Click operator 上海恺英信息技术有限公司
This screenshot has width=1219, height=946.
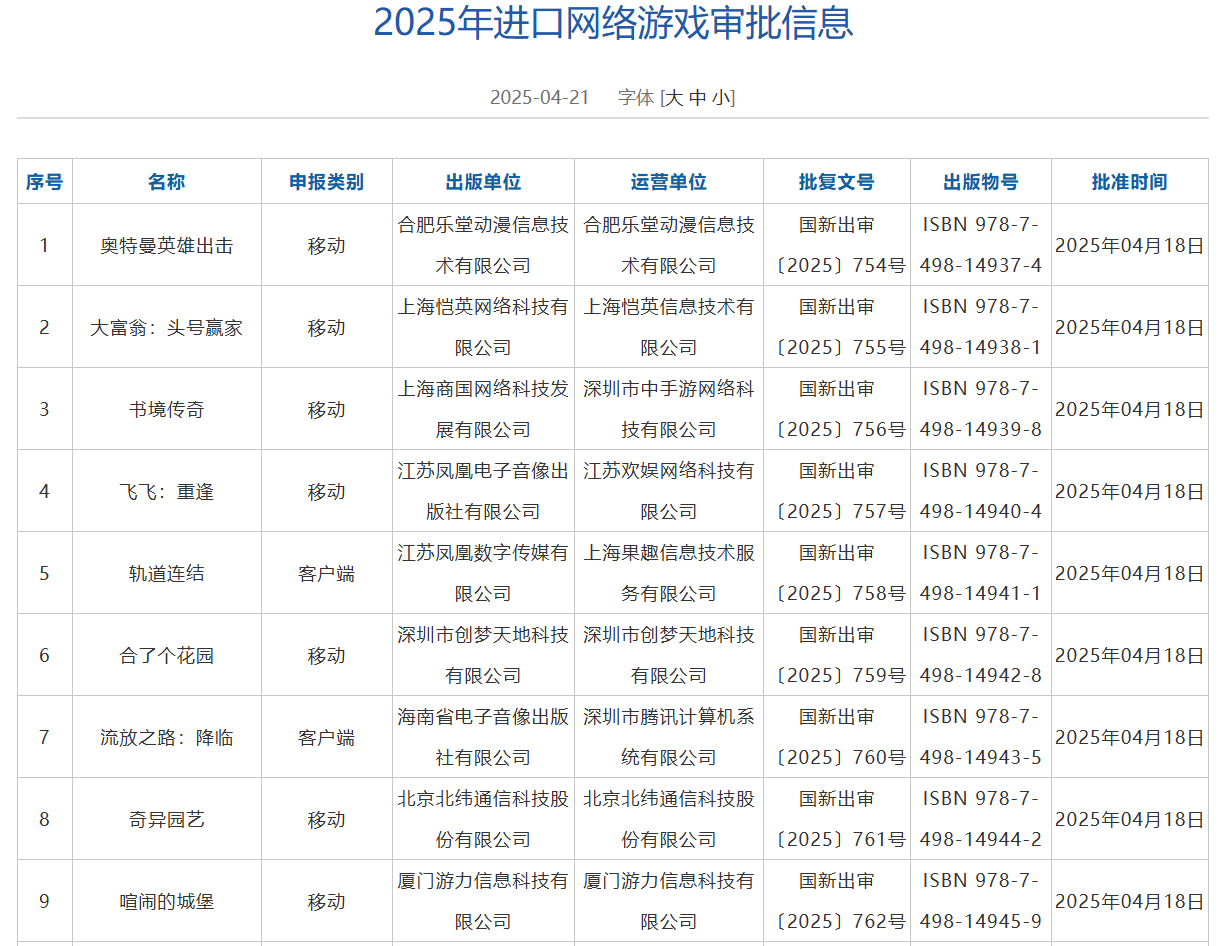[669, 327]
